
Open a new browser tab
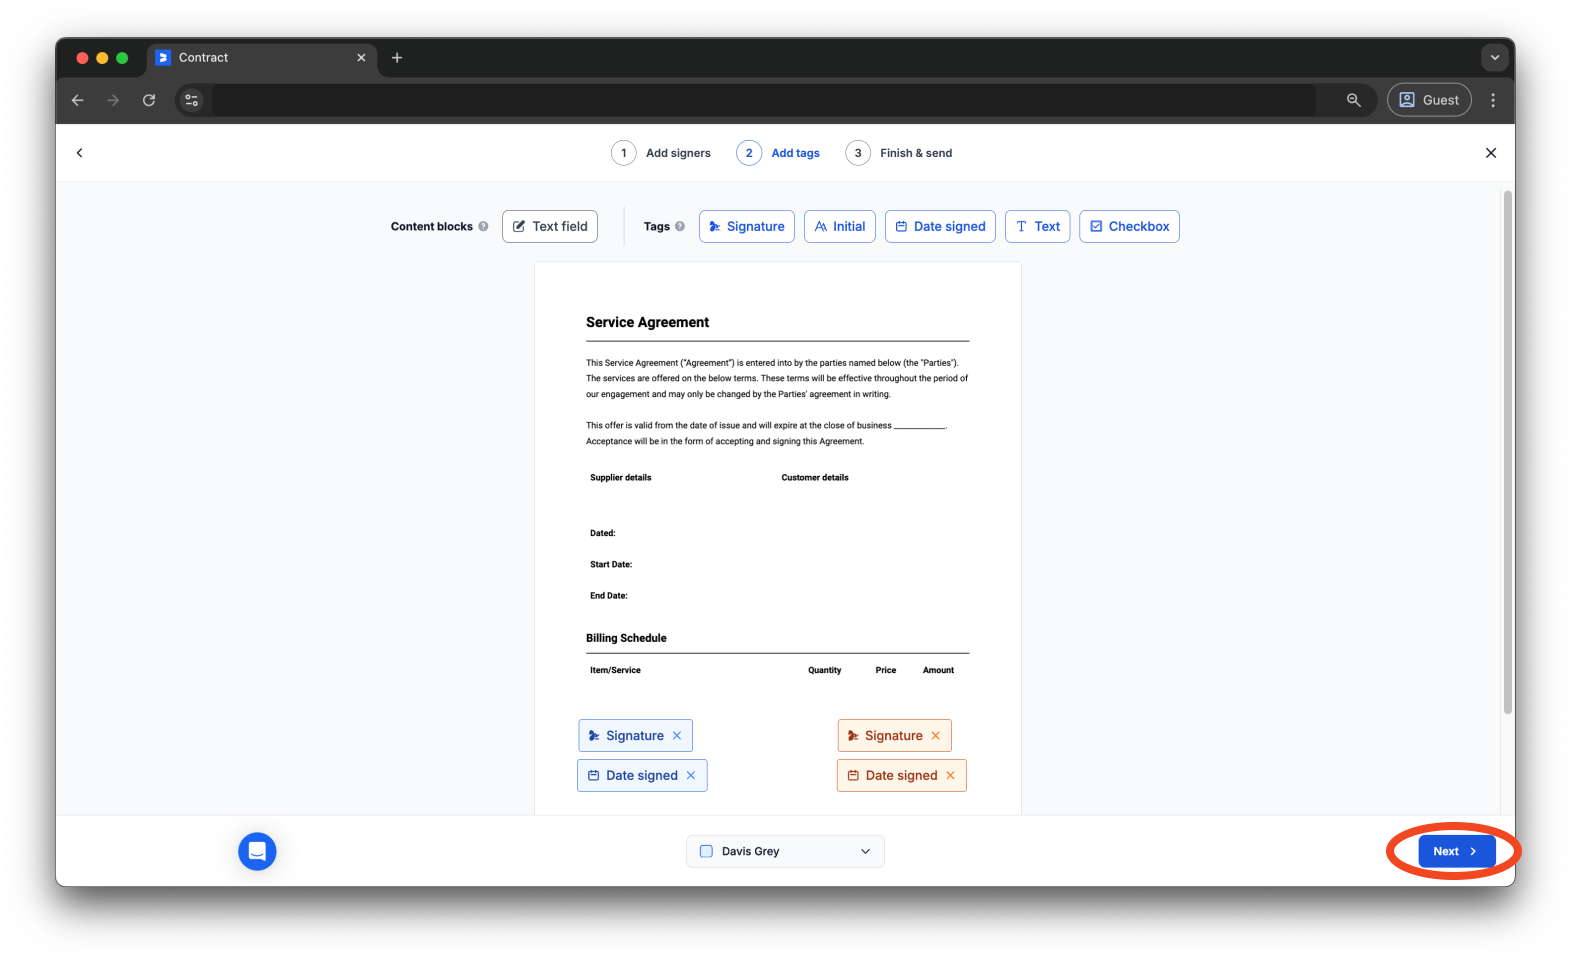[397, 58]
